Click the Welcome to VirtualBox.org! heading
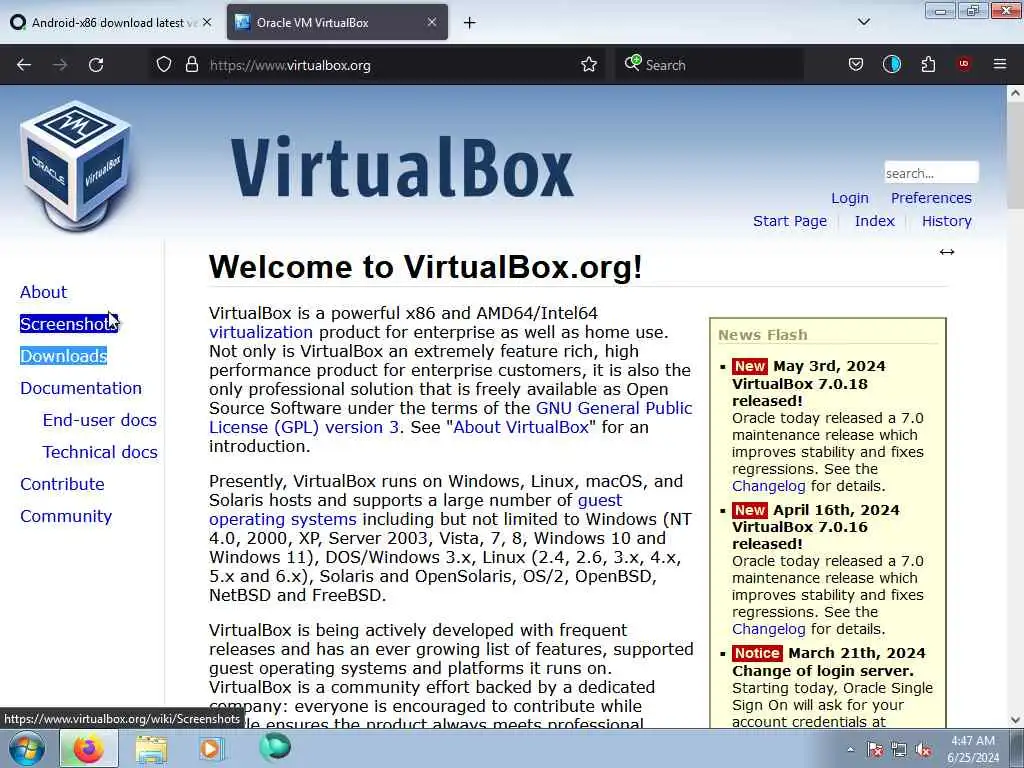This screenshot has height=768, width=1024. point(426,267)
